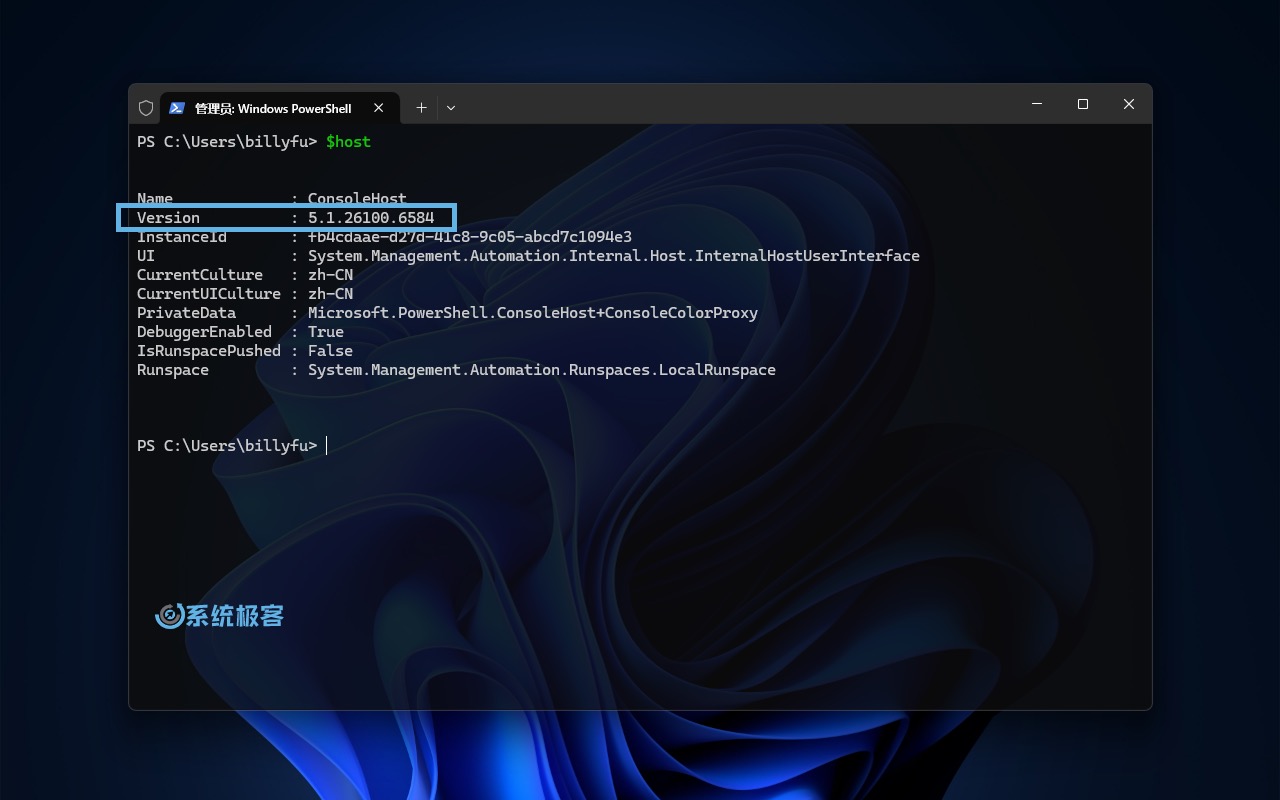Click the PowerShell icon on the tab

(177, 108)
